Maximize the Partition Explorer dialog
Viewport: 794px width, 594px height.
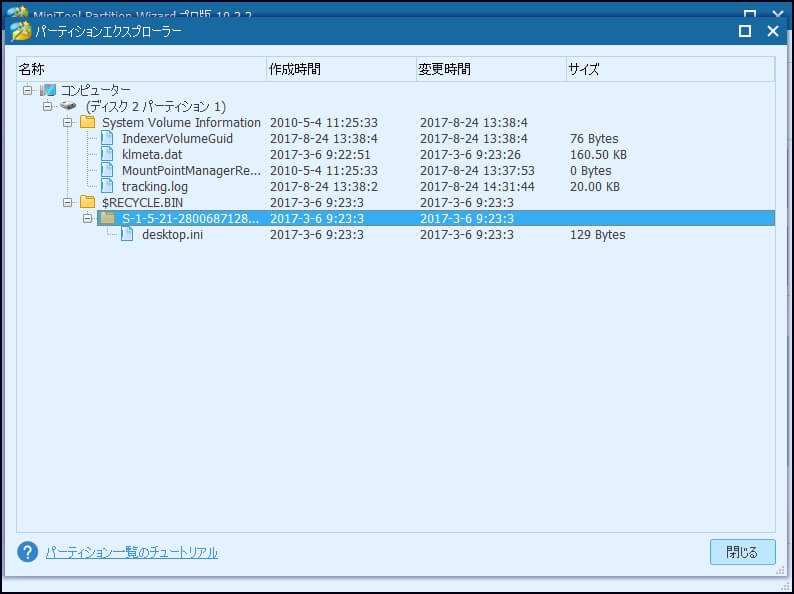click(x=745, y=31)
